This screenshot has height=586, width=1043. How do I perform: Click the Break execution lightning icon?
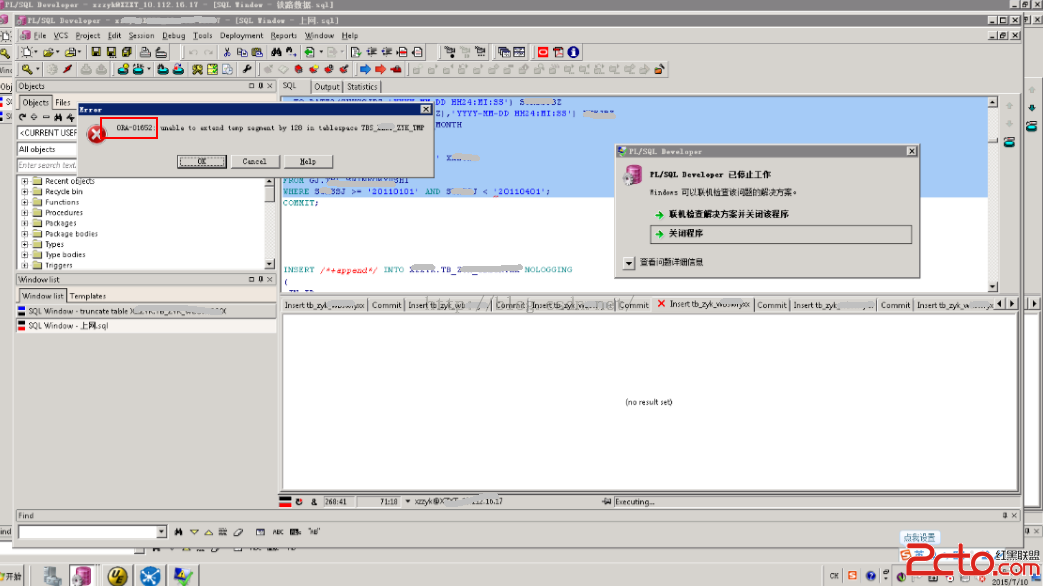tap(68, 69)
